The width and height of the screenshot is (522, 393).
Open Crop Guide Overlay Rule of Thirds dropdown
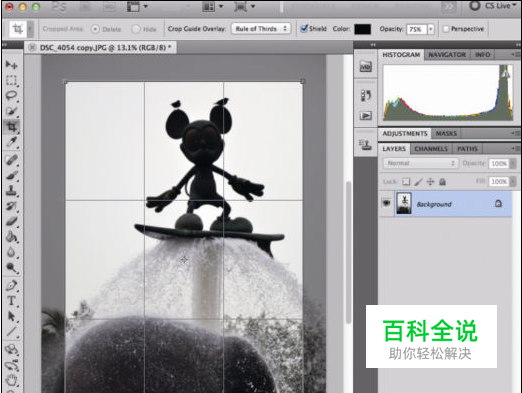pyautogui.click(x=261, y=29)
